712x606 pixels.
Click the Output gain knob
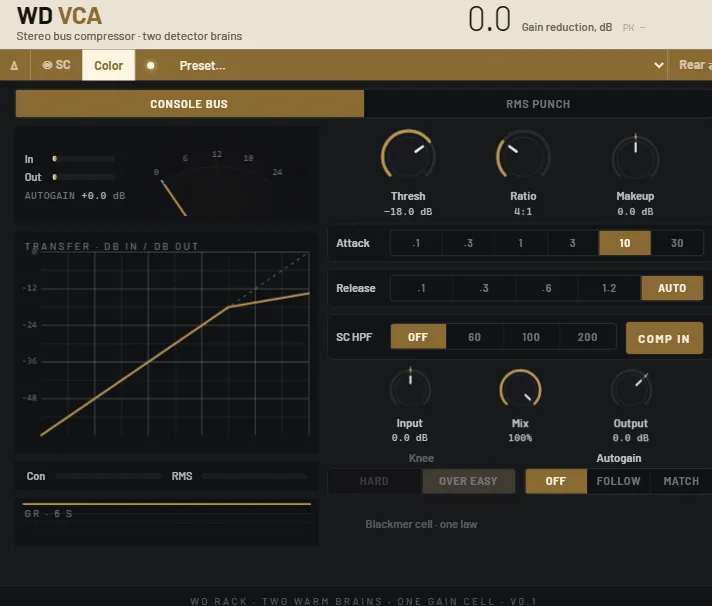click(x=631, y=389)
